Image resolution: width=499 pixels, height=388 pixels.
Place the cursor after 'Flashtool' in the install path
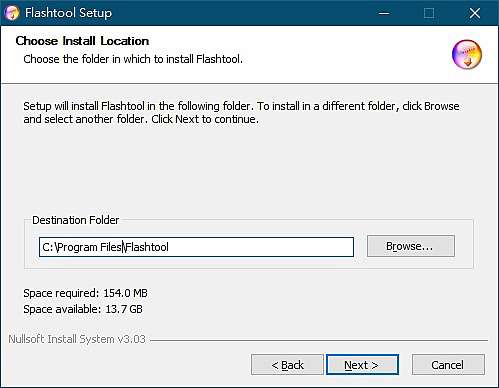coord(169,247)
